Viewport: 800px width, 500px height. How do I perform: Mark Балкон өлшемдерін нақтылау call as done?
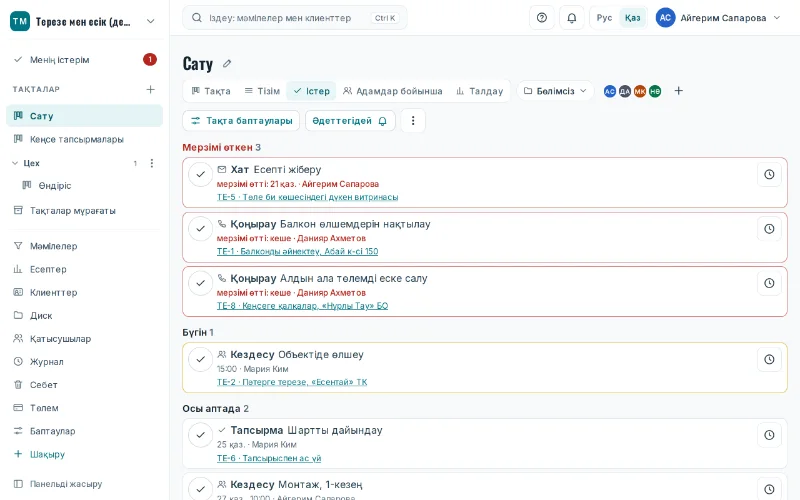pyautogui.click(x=201, y=229)
